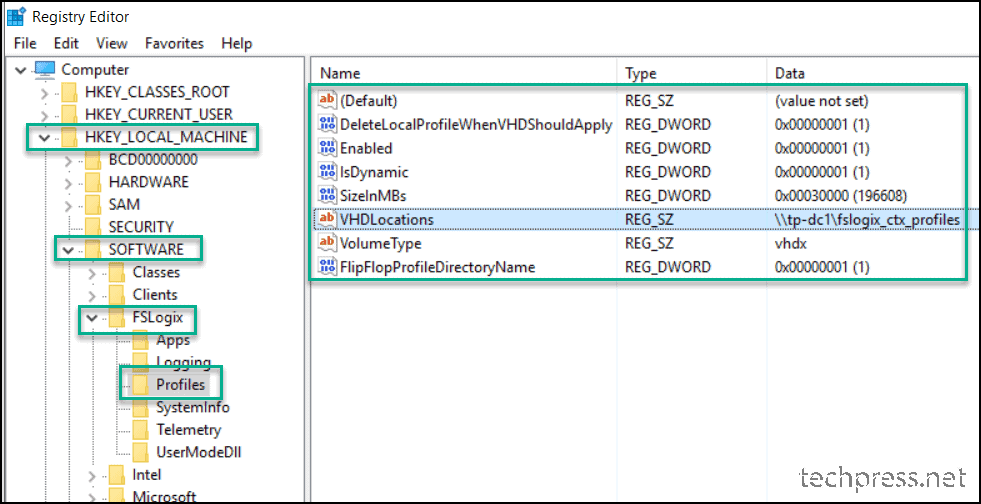
Task: Expand the HARDWARE key
Action: point(68,183)
